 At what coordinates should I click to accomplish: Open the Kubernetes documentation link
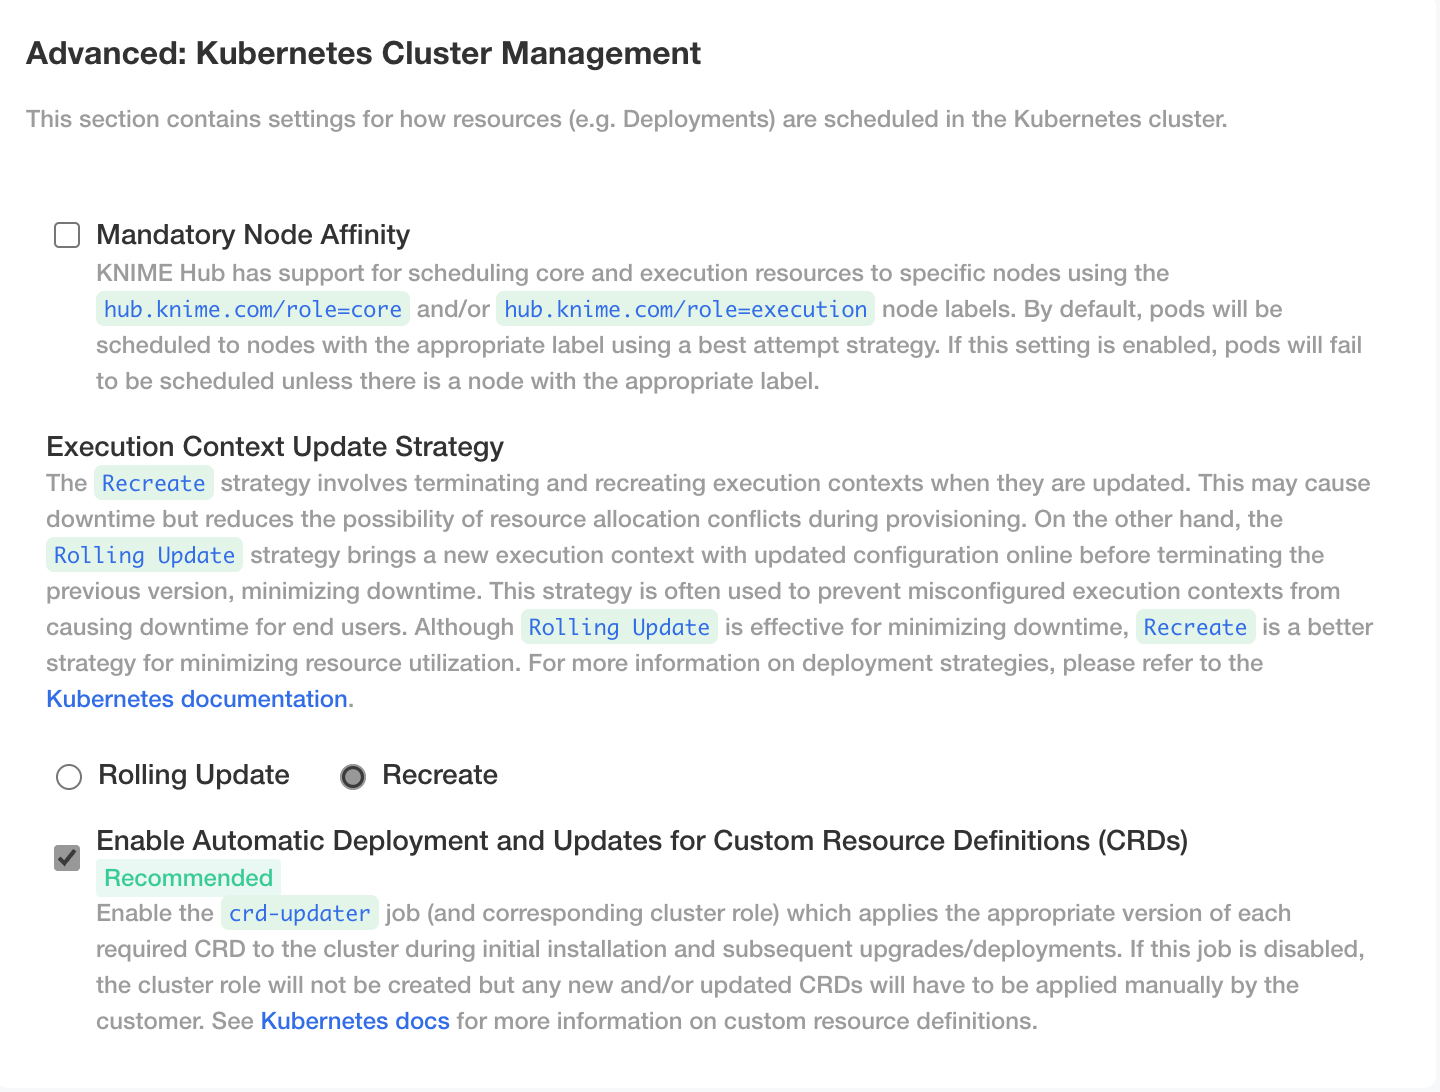pos(197,699)
